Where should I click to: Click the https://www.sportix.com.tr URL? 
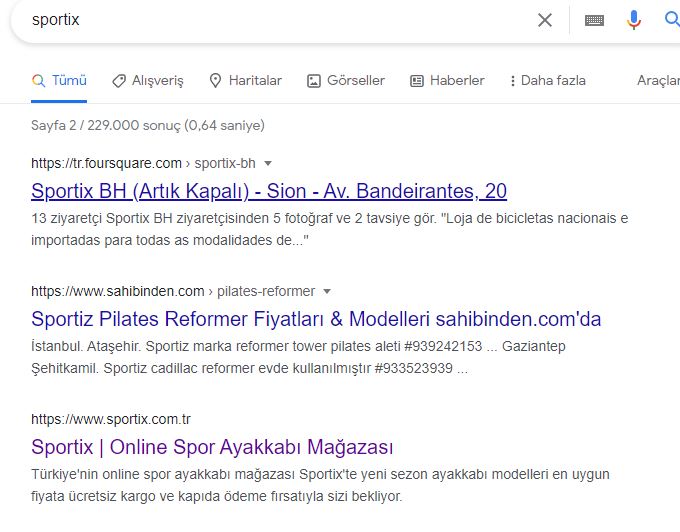(111, 419)
